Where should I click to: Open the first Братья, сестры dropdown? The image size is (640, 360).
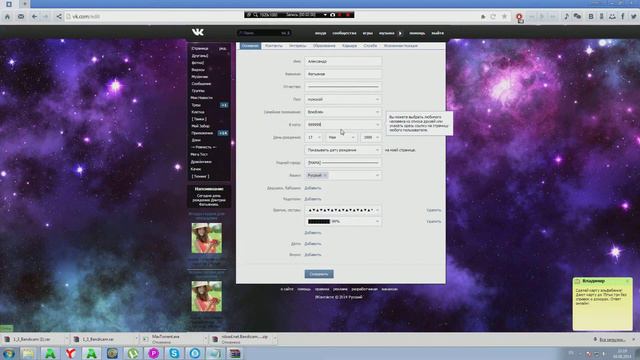tap(343, 210)
